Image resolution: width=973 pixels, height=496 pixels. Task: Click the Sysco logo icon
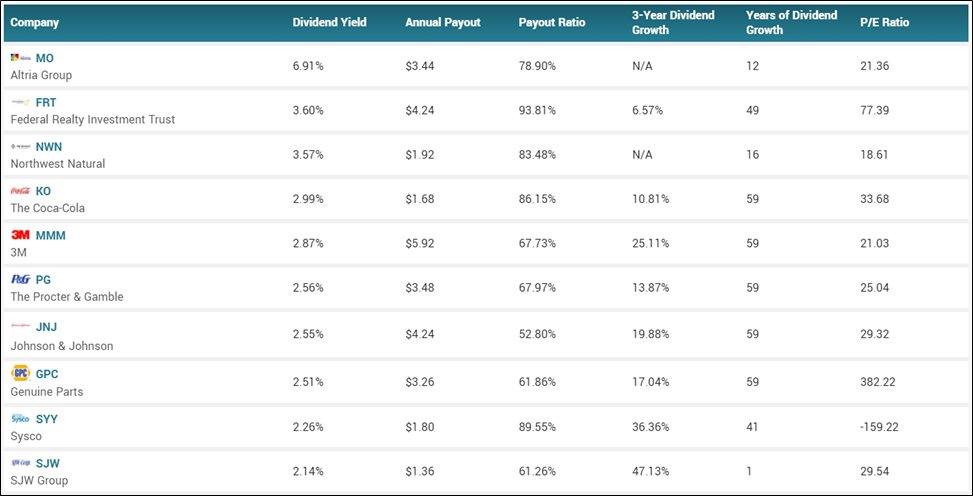(x=20, y=419)
